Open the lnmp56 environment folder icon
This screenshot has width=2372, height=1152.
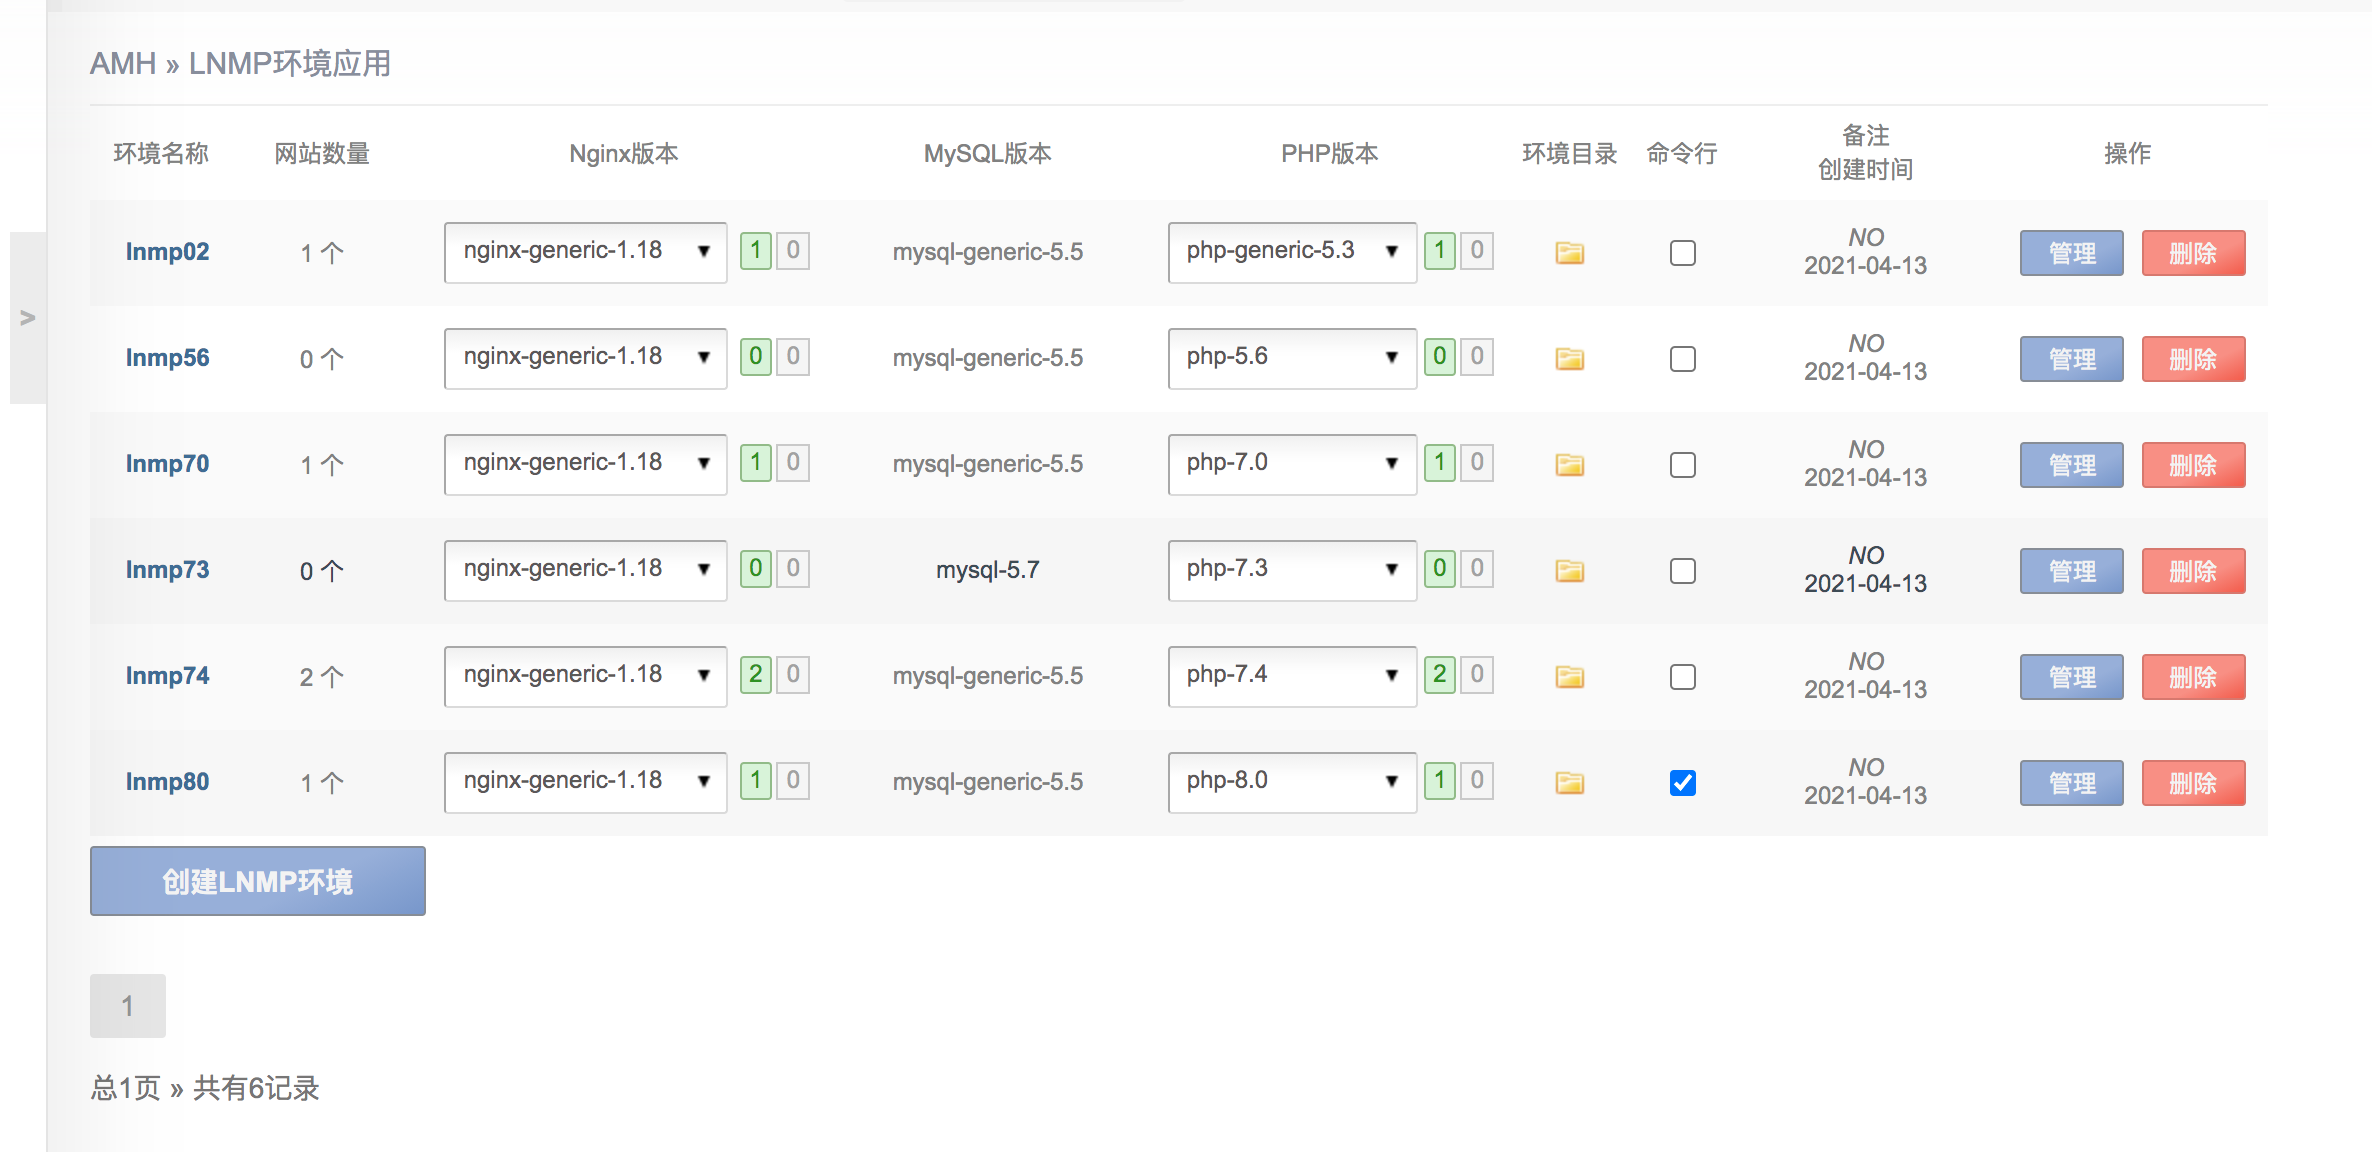(1569, 359)
